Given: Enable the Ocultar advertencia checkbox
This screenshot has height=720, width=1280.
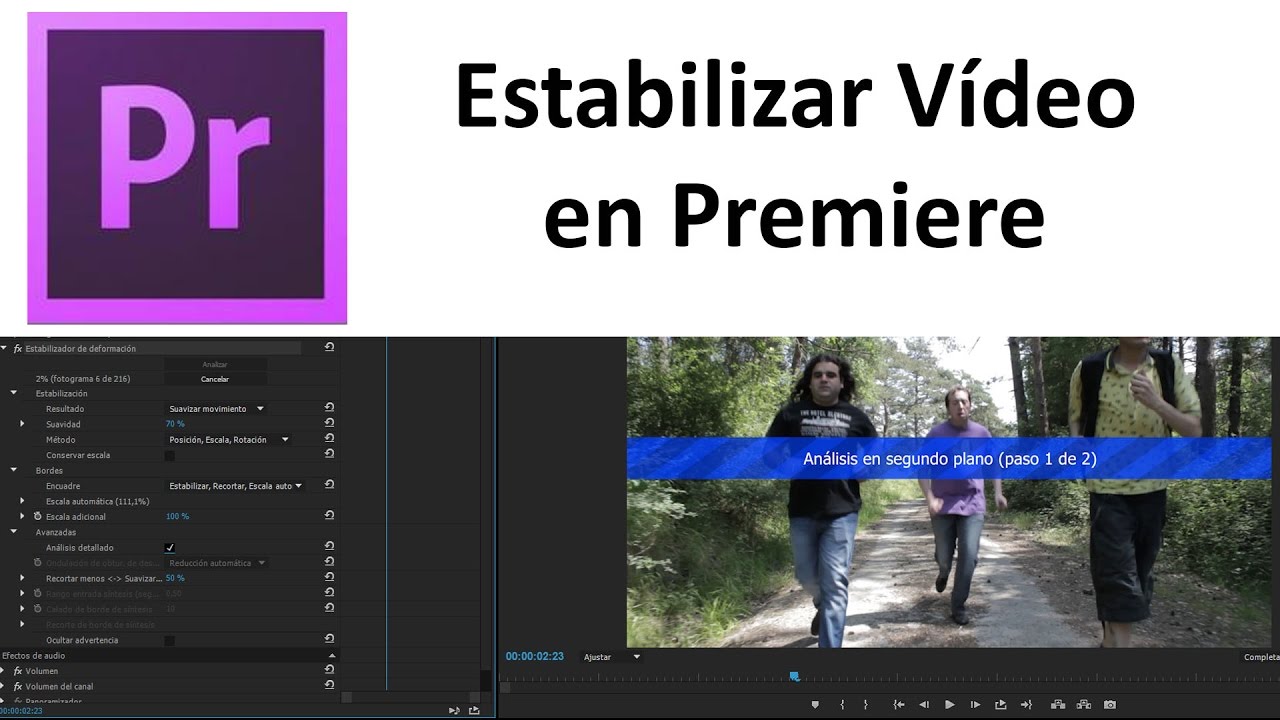Looking at the screenshot, I should coord(170,640).
